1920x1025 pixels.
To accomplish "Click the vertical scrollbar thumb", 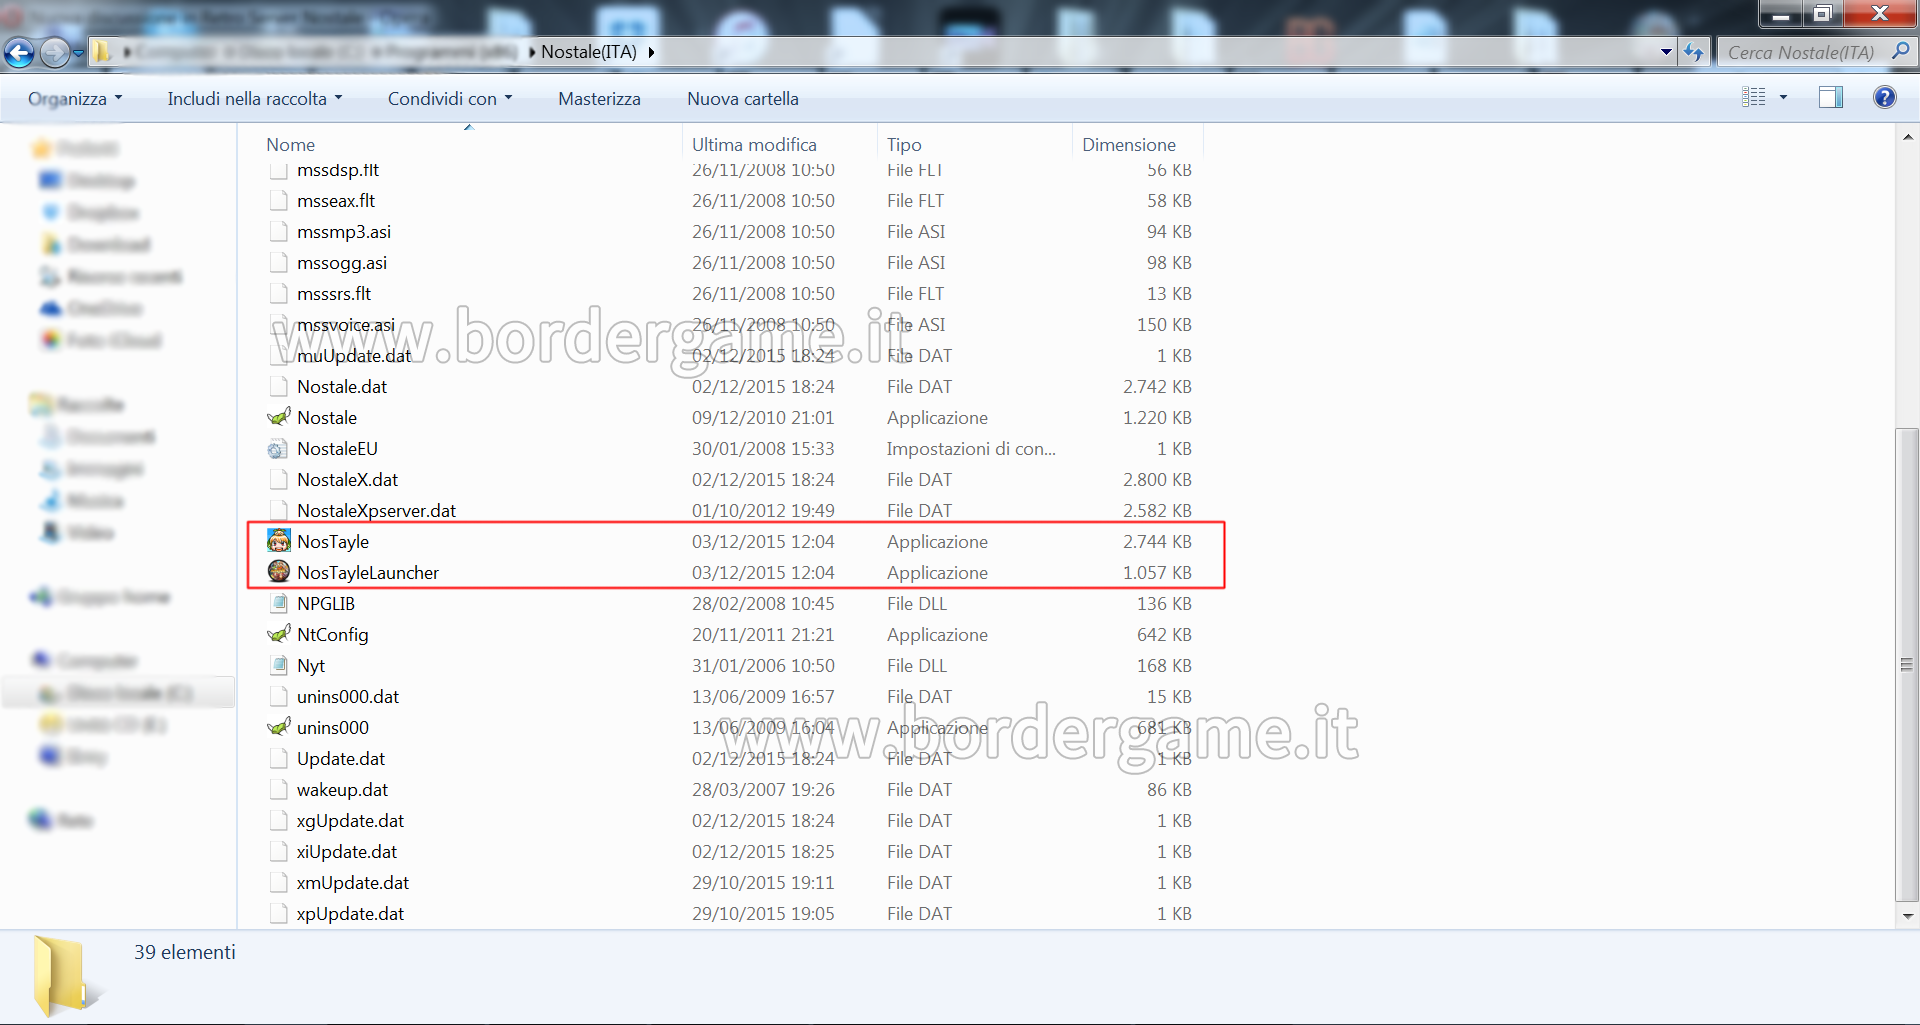I will pos(1908,664).
